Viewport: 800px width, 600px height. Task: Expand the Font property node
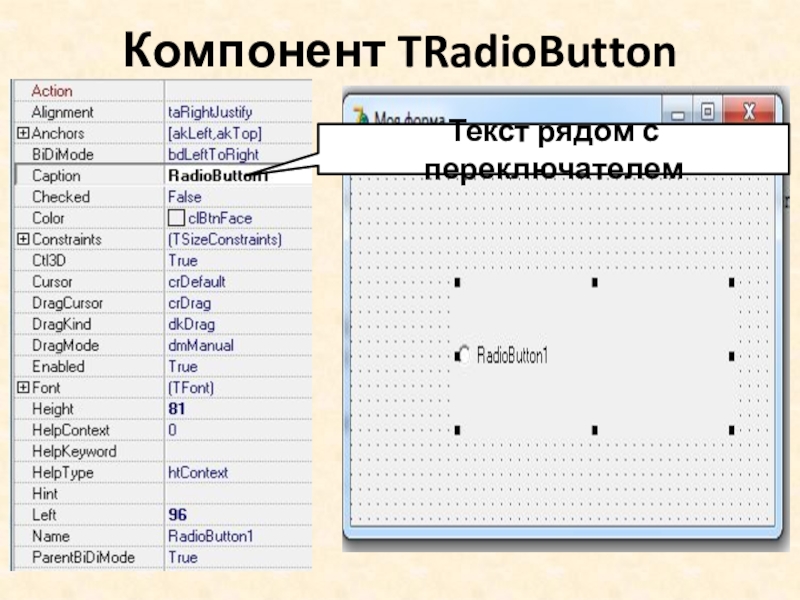point(23,387)
